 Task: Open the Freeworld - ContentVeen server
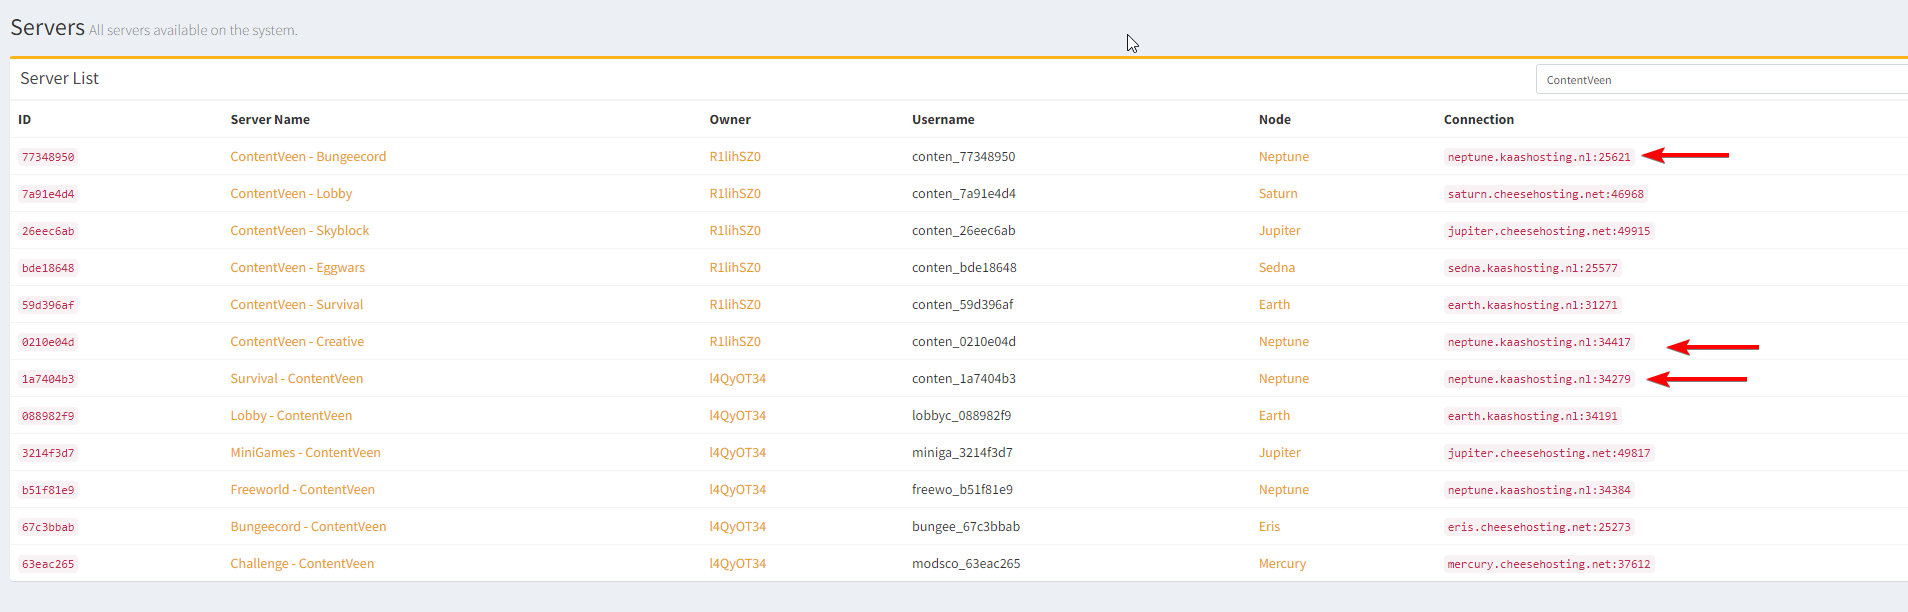coord(302,490)
